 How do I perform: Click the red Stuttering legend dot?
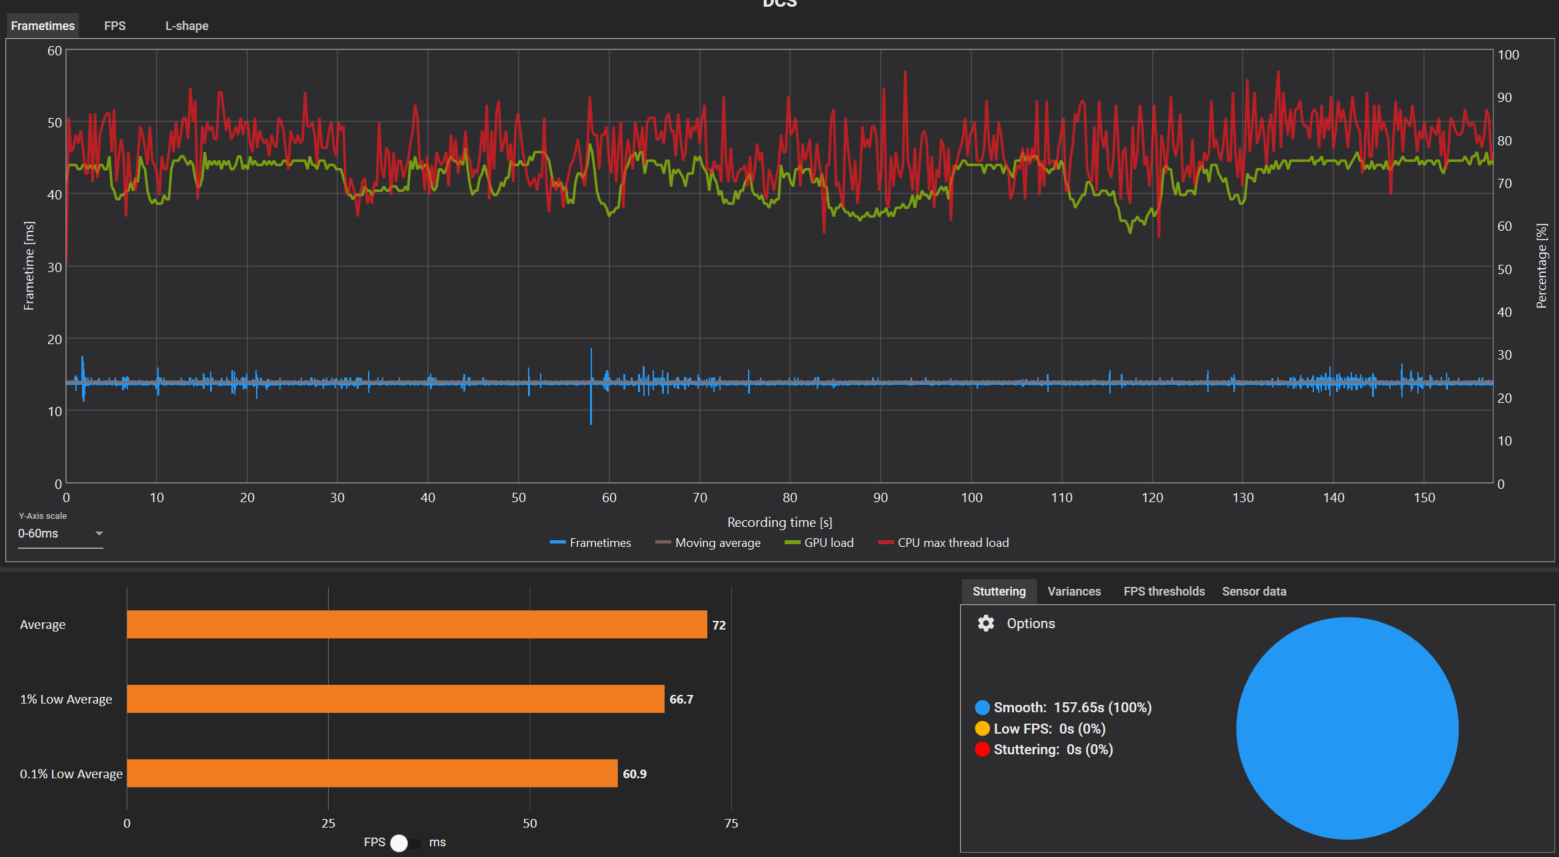pyautogui.click(x=982, y=750)
